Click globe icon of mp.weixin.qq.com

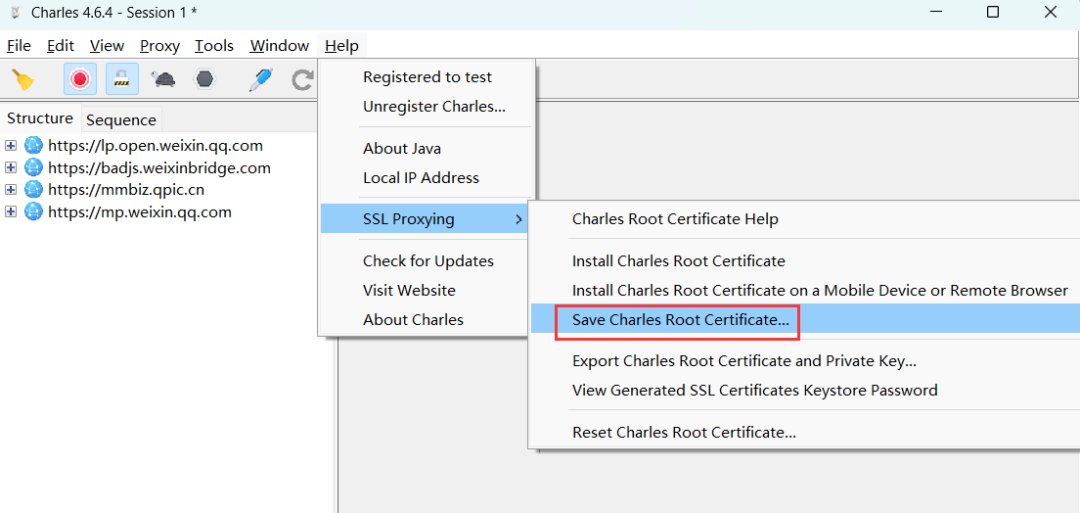pyautogui.click(x=33, y=212)
